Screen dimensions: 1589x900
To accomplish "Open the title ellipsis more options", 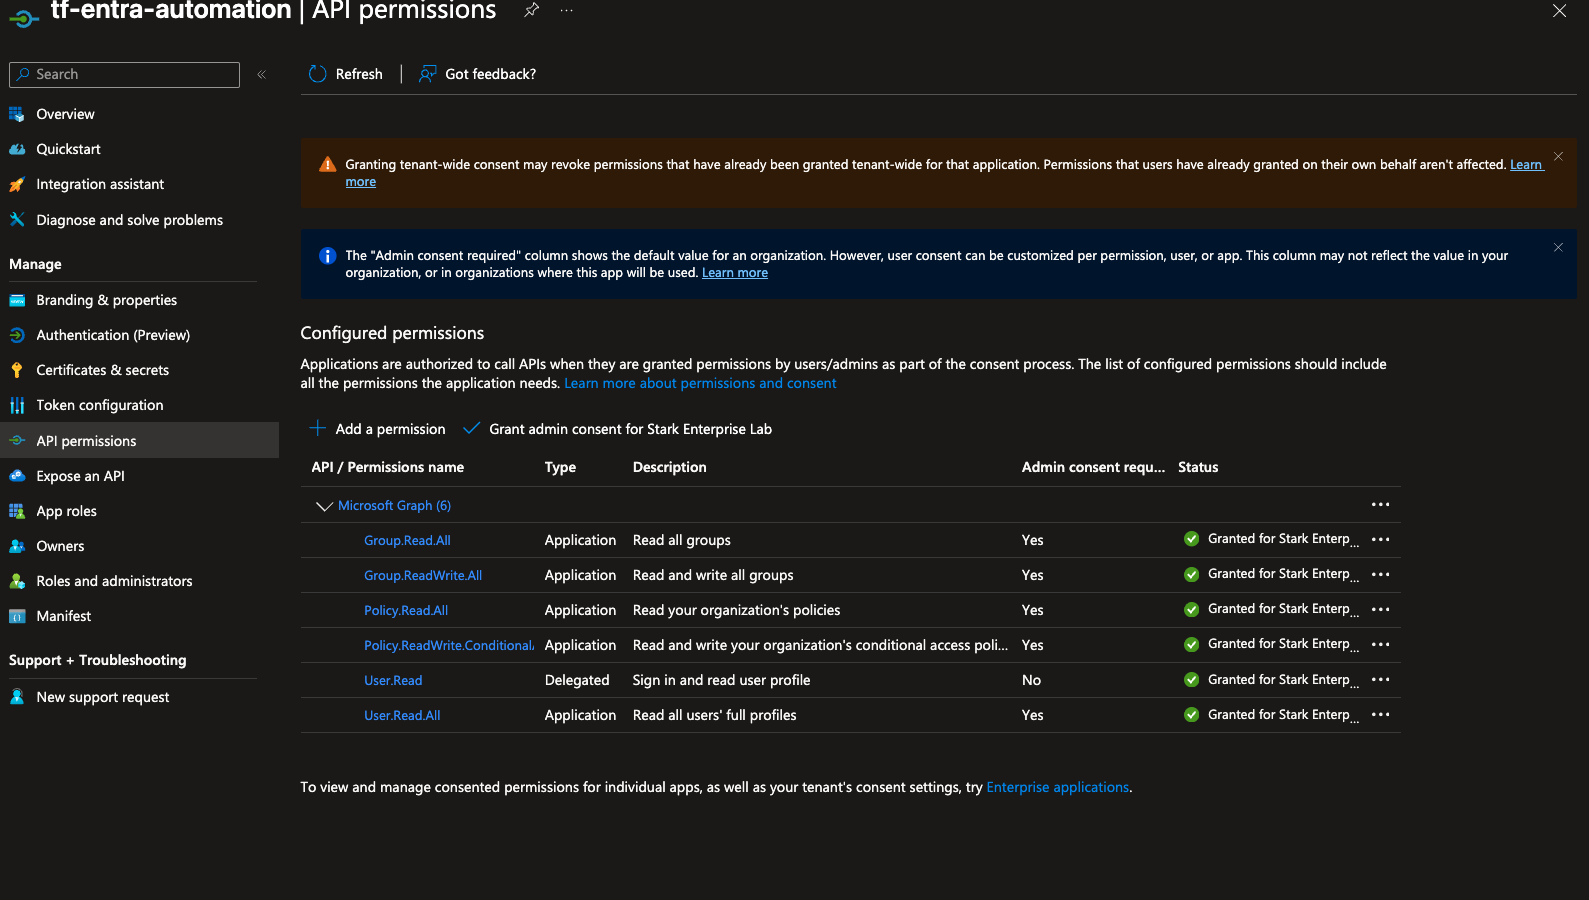I will click(567, 10).
